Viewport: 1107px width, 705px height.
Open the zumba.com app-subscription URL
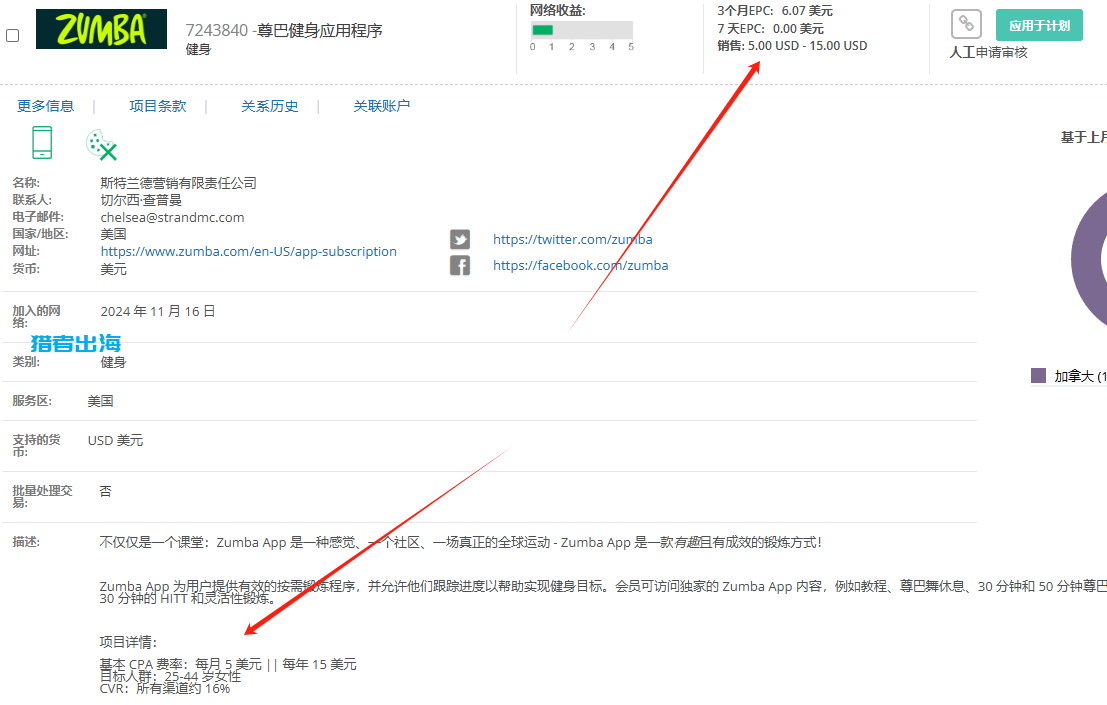click(249, 251)
